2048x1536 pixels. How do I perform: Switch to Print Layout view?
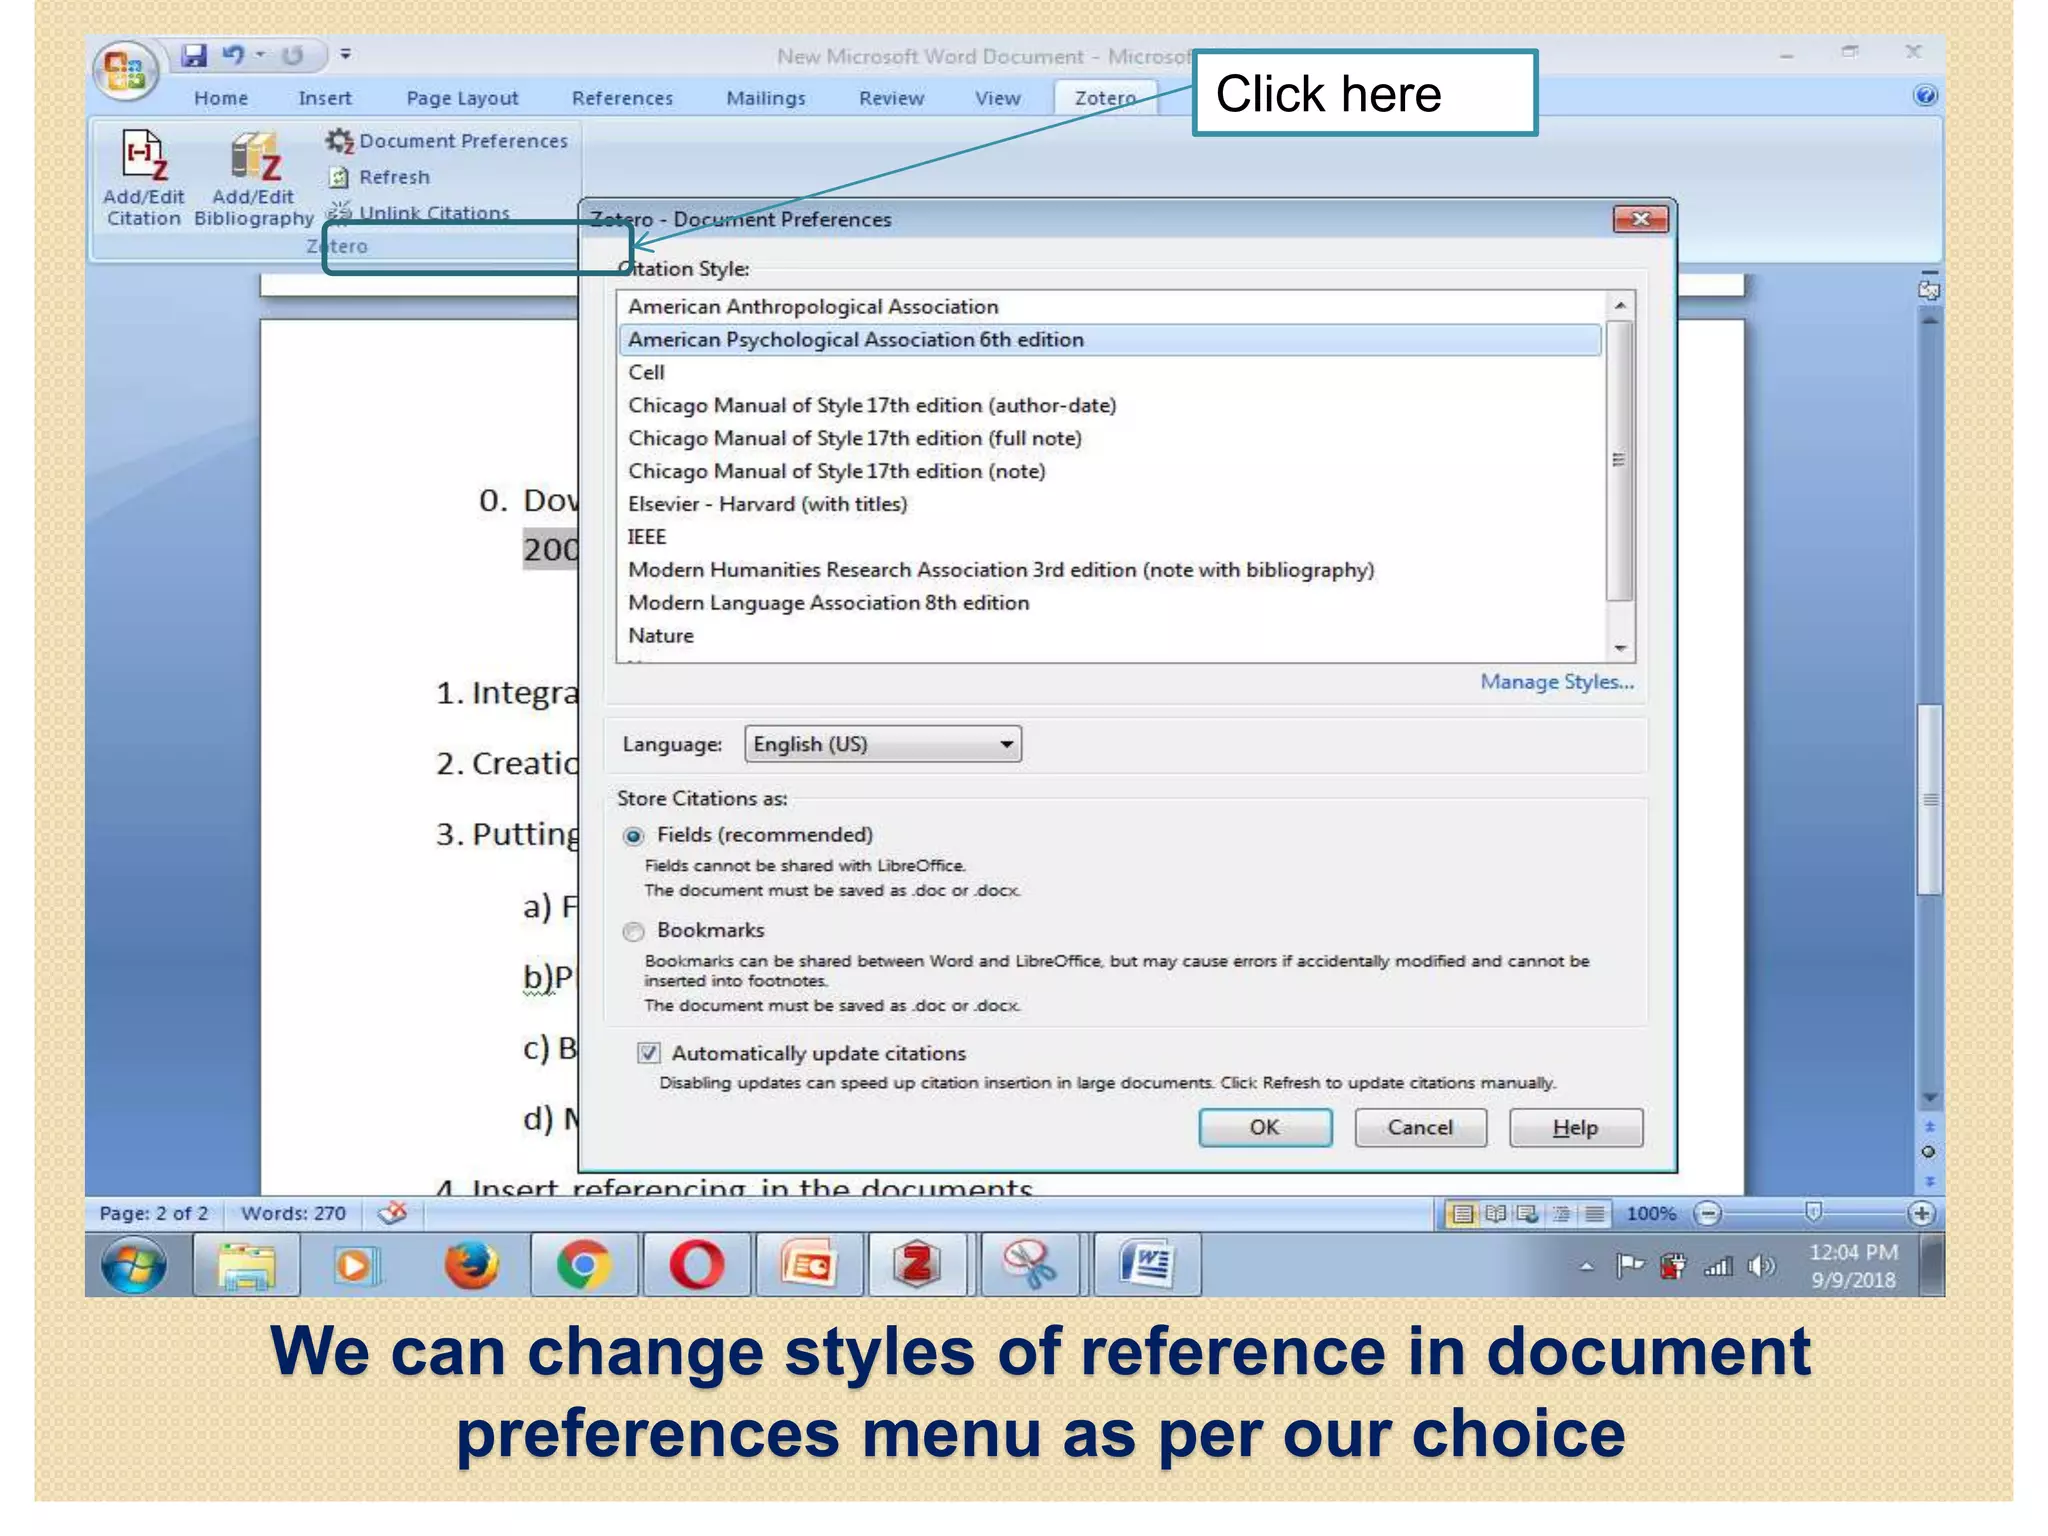click(x=1463, y=1214)
